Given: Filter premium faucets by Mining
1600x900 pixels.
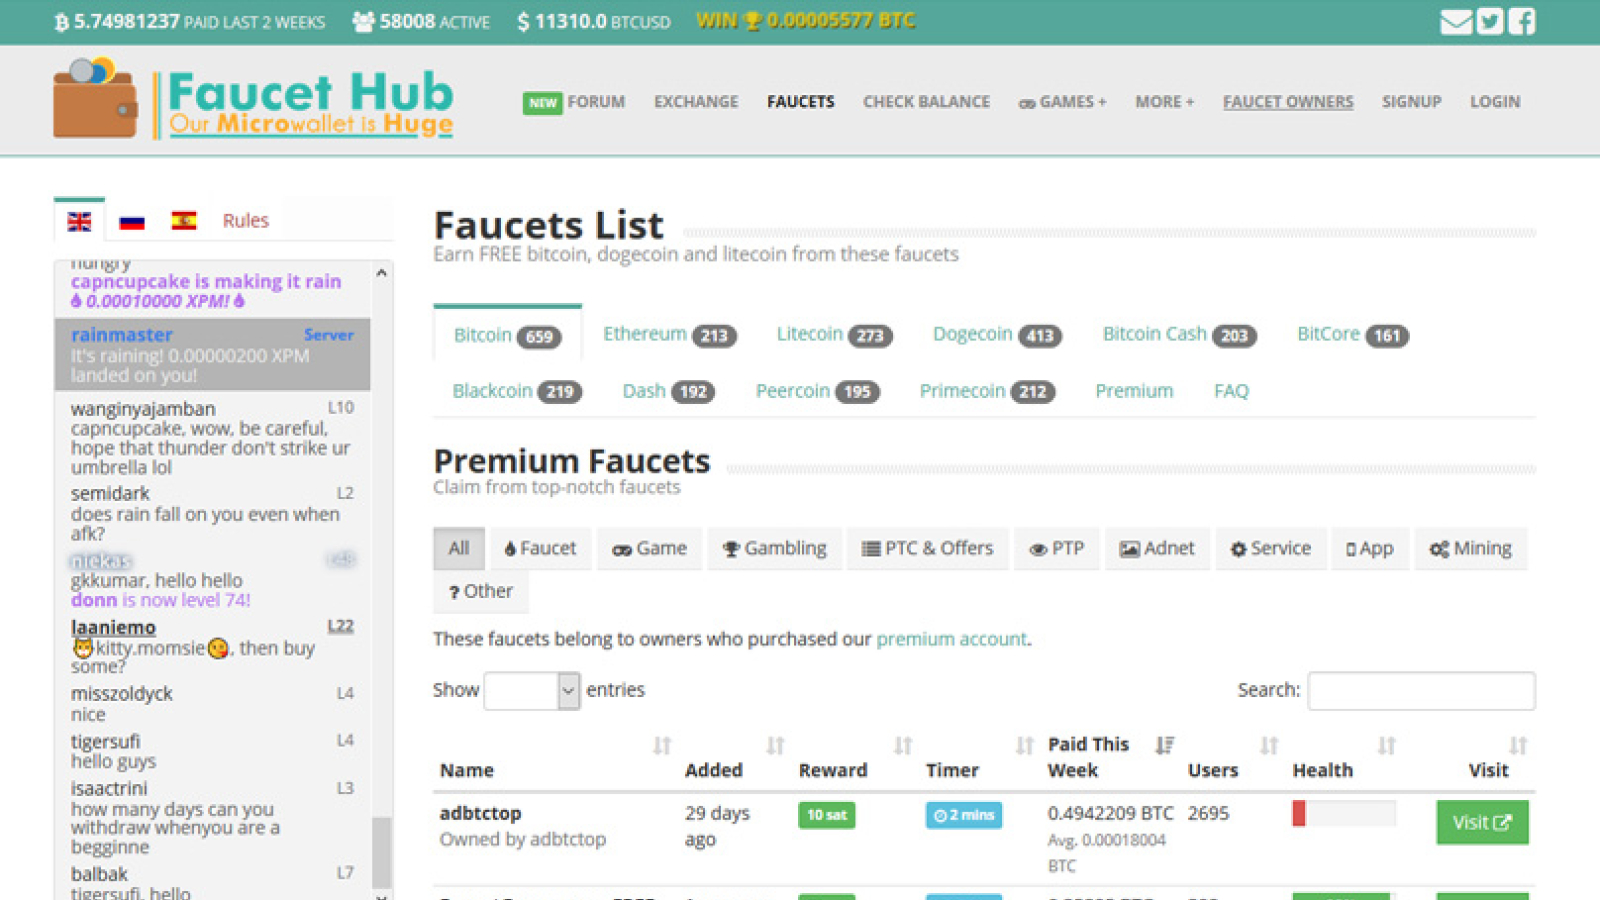Looking at the screenshot, I should point(1471,548).
